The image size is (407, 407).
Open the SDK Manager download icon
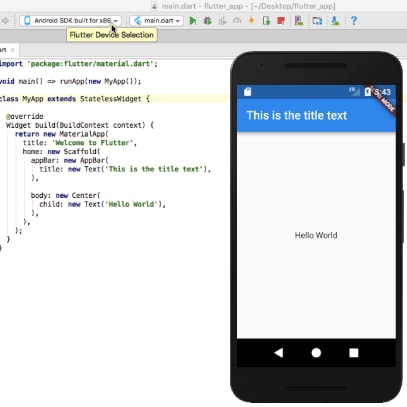point(335,21)
